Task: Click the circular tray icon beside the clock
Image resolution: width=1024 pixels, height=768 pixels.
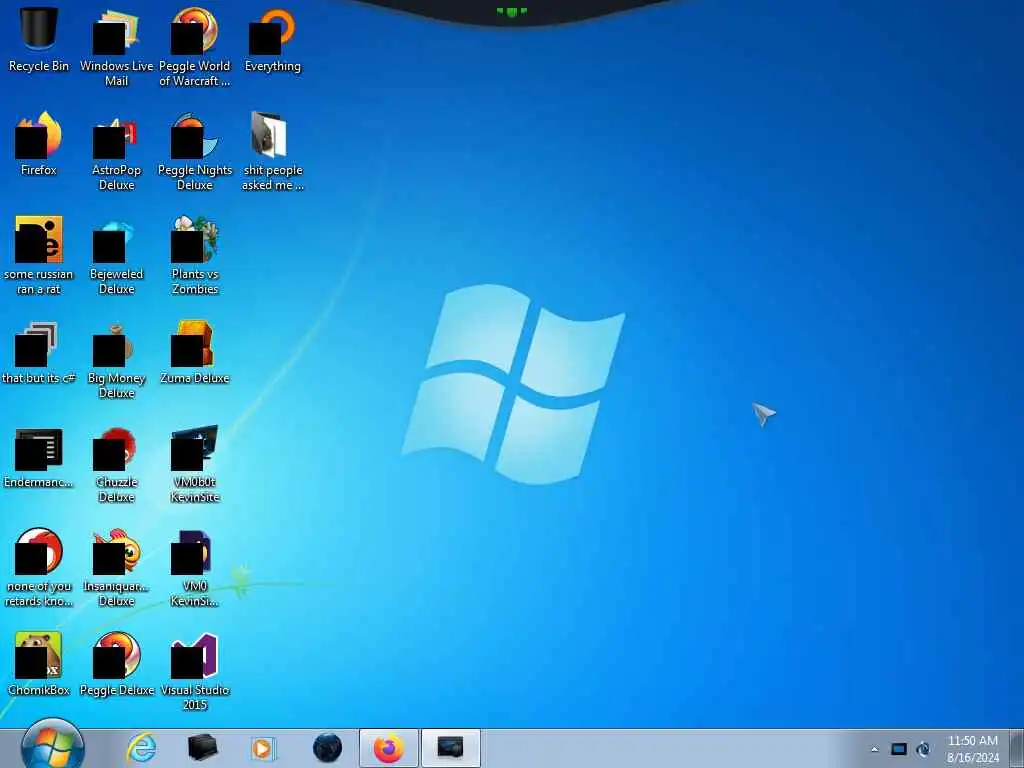Action: [923, 749]
